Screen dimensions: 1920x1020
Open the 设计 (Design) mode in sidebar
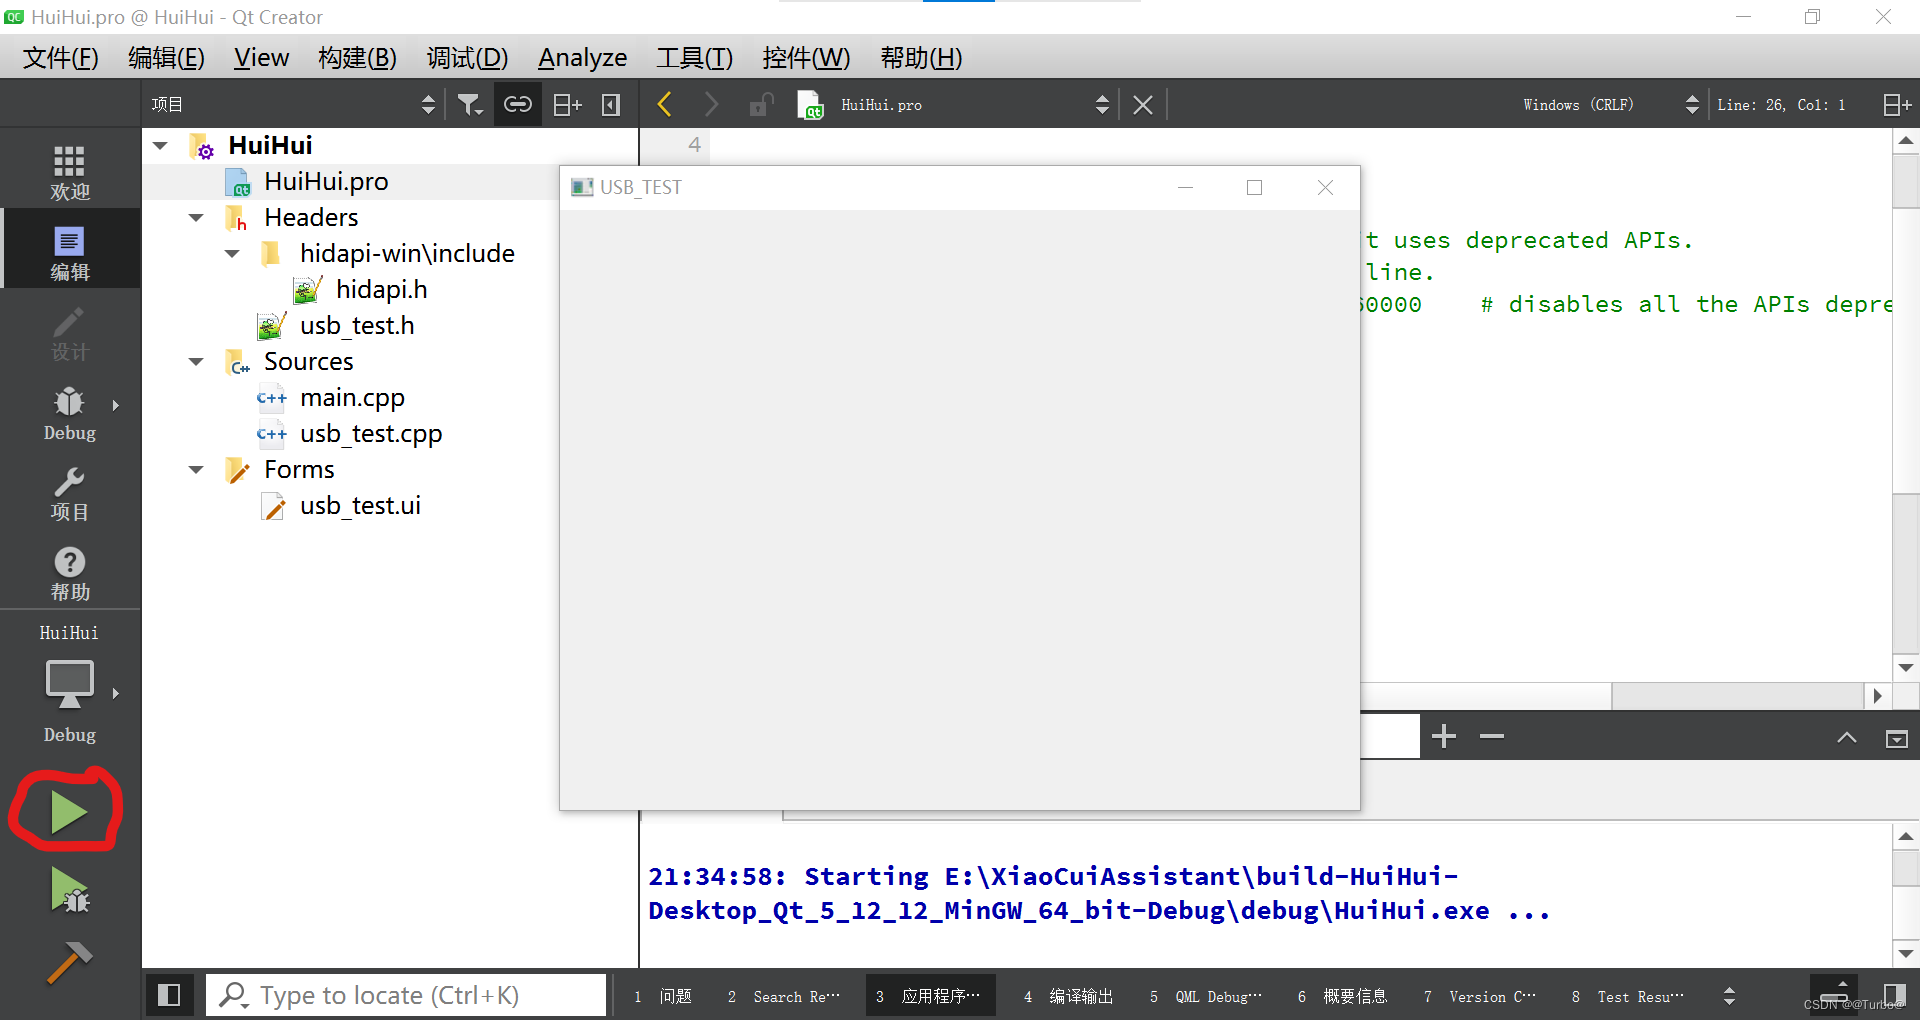69,335
